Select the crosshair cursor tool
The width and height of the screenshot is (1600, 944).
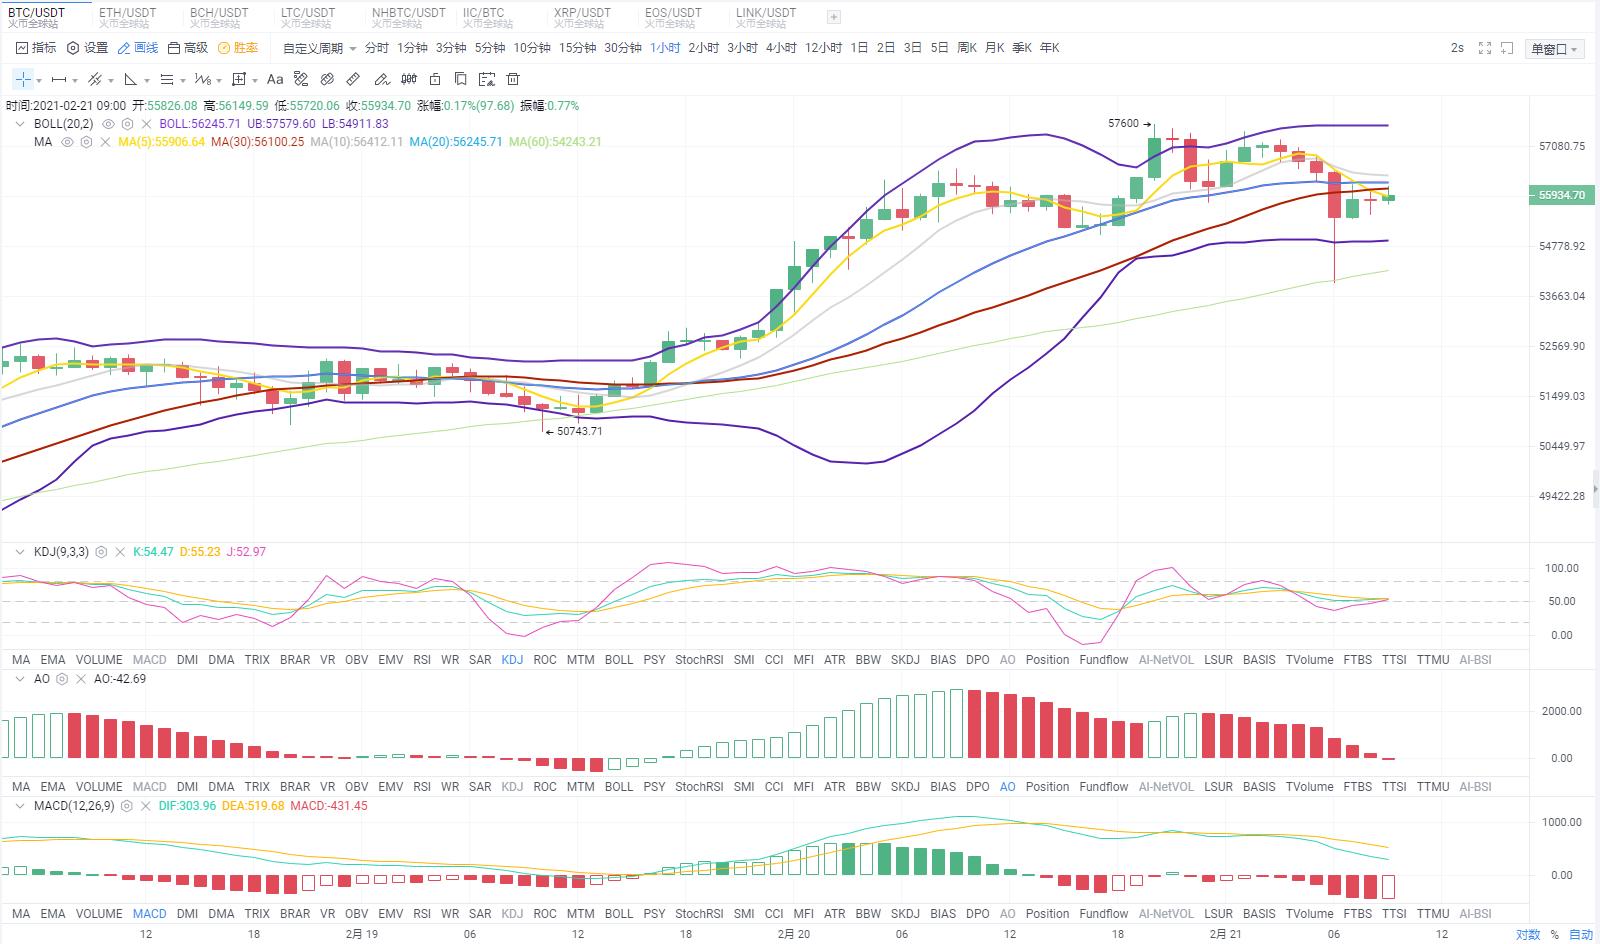pos(23,79)
